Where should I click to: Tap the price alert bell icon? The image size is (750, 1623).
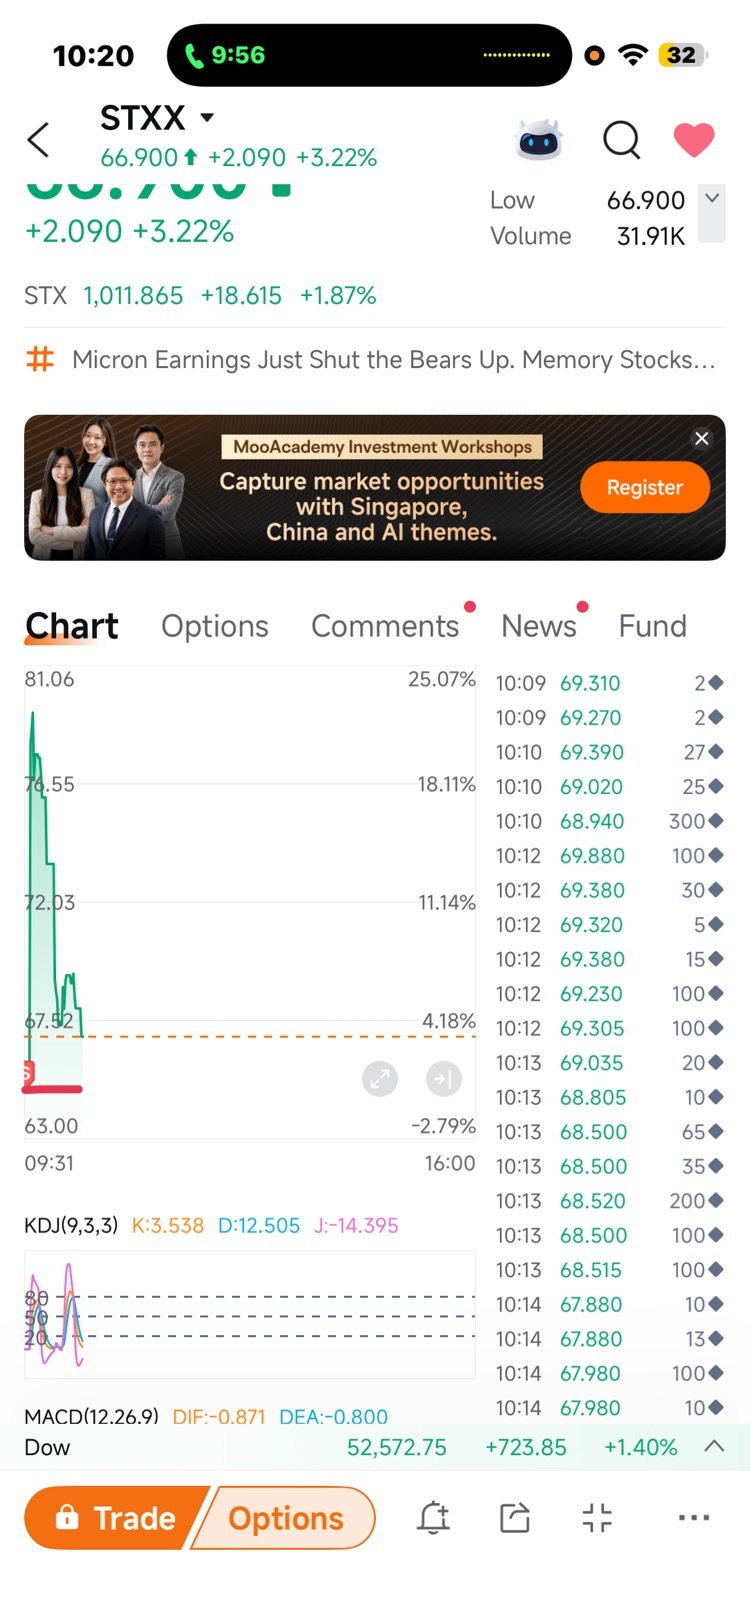coord(433,1518)
